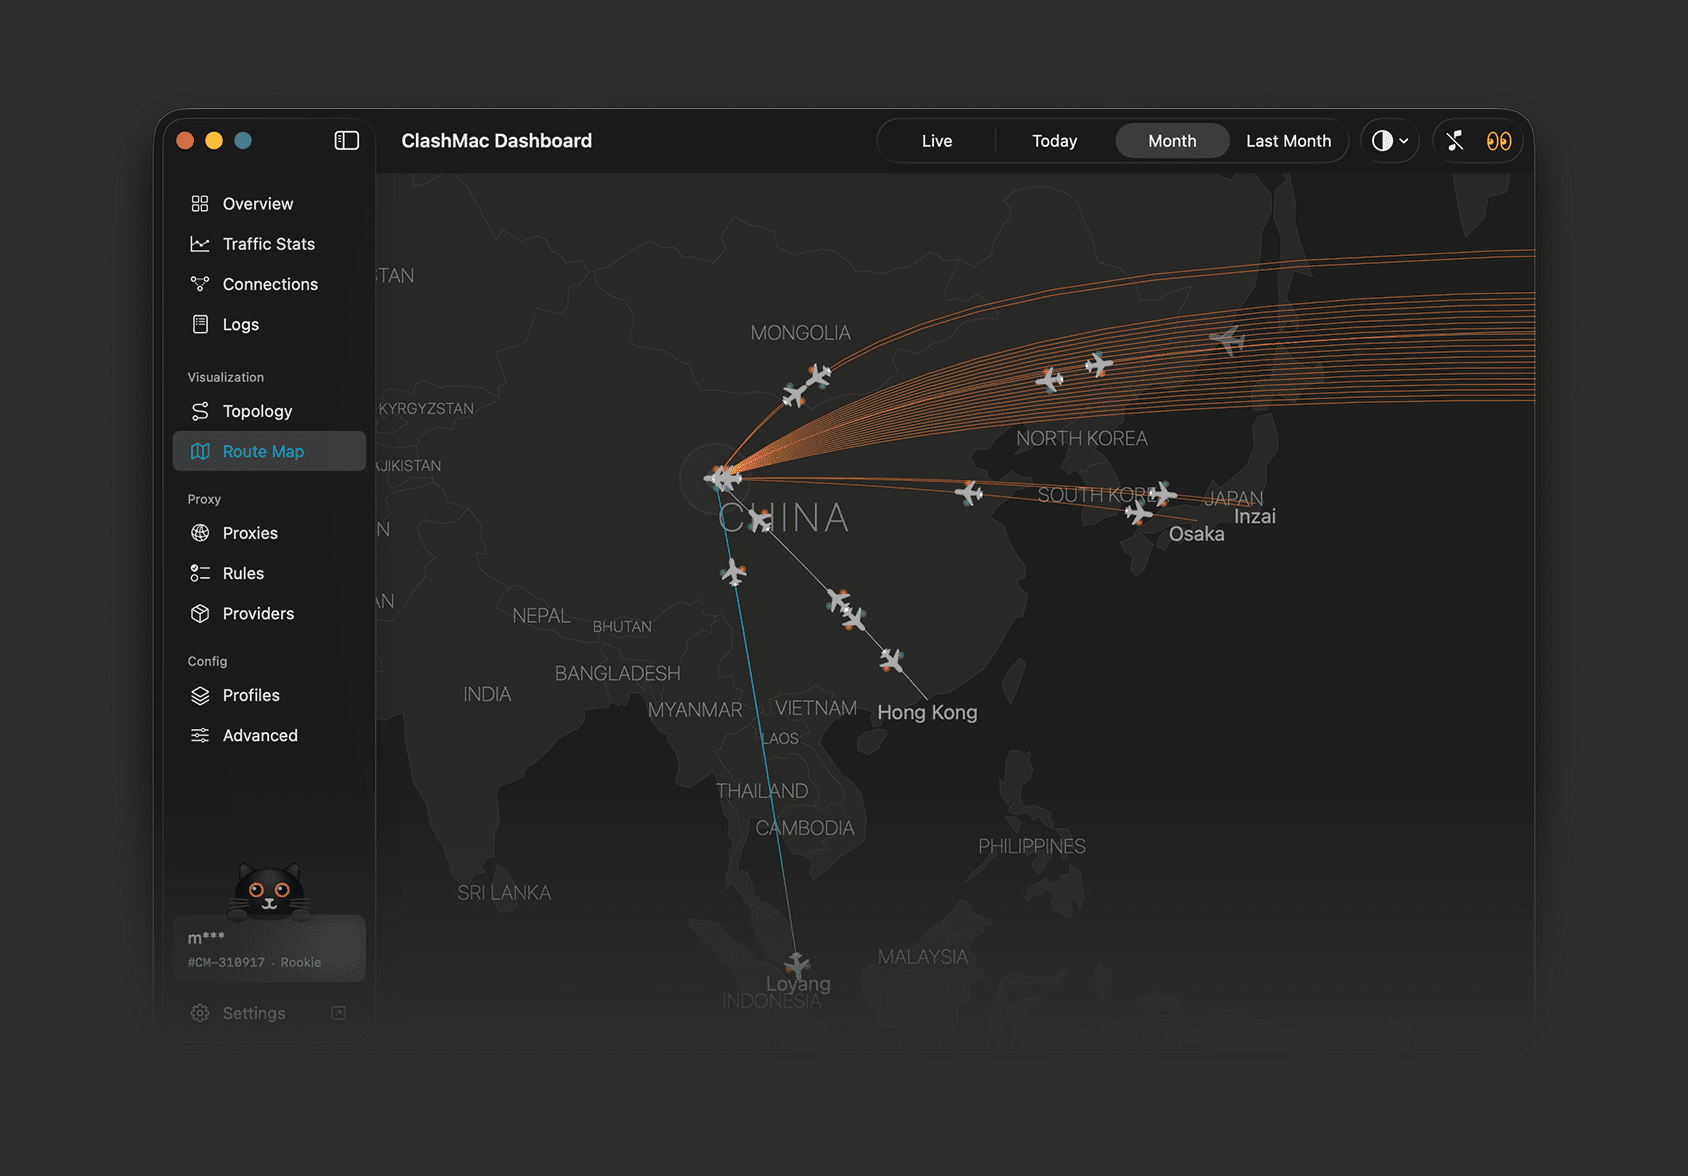The width and height of the screenshot is (1688, 1176).
Task: Open the Rules page
Action: click(x=269, y=573)
